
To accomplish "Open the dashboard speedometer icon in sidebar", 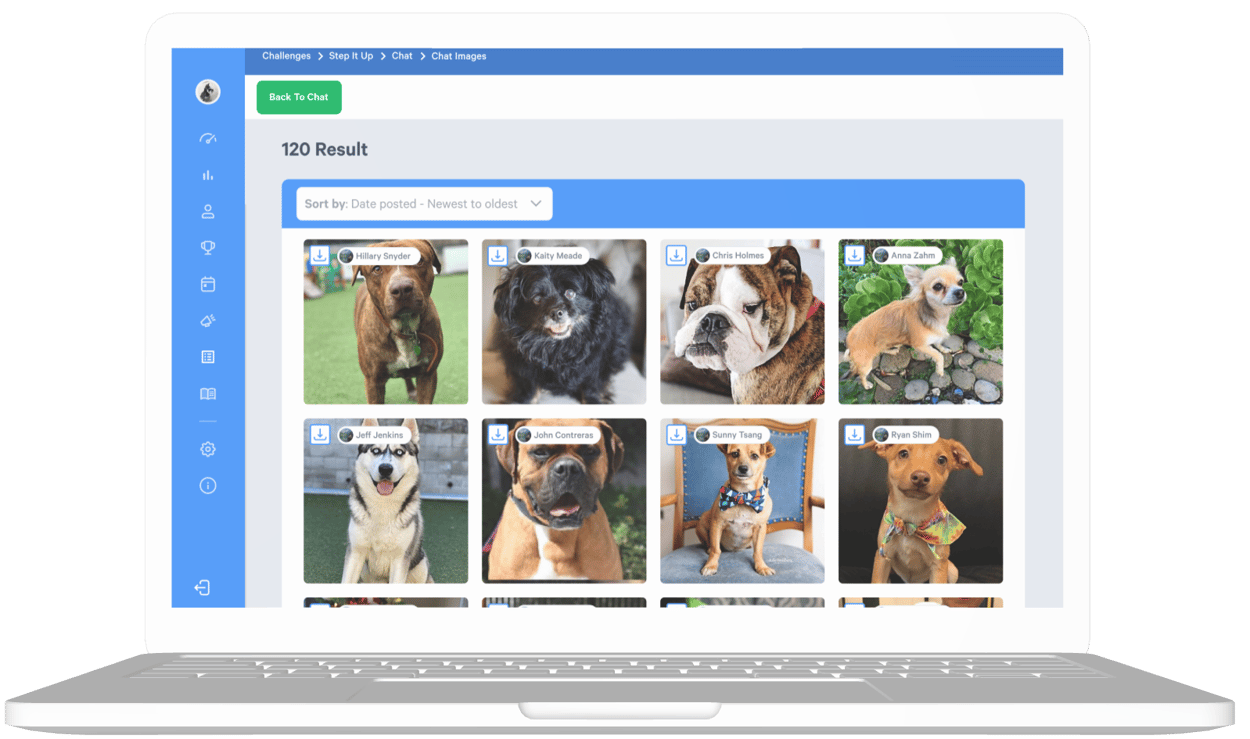I will tap(208, 139).
